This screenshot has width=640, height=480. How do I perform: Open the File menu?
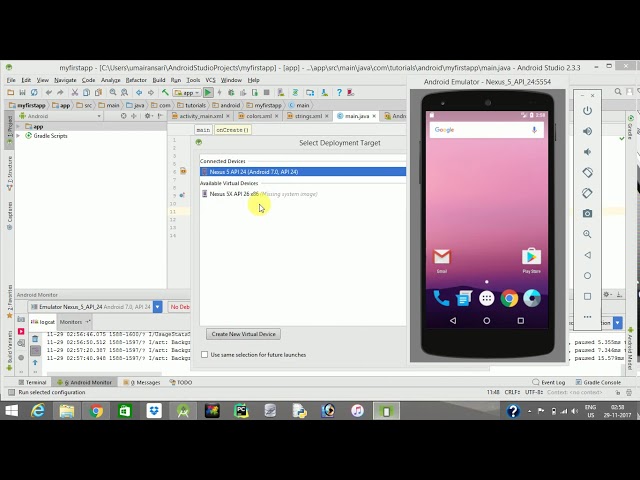tap(11, 80)
